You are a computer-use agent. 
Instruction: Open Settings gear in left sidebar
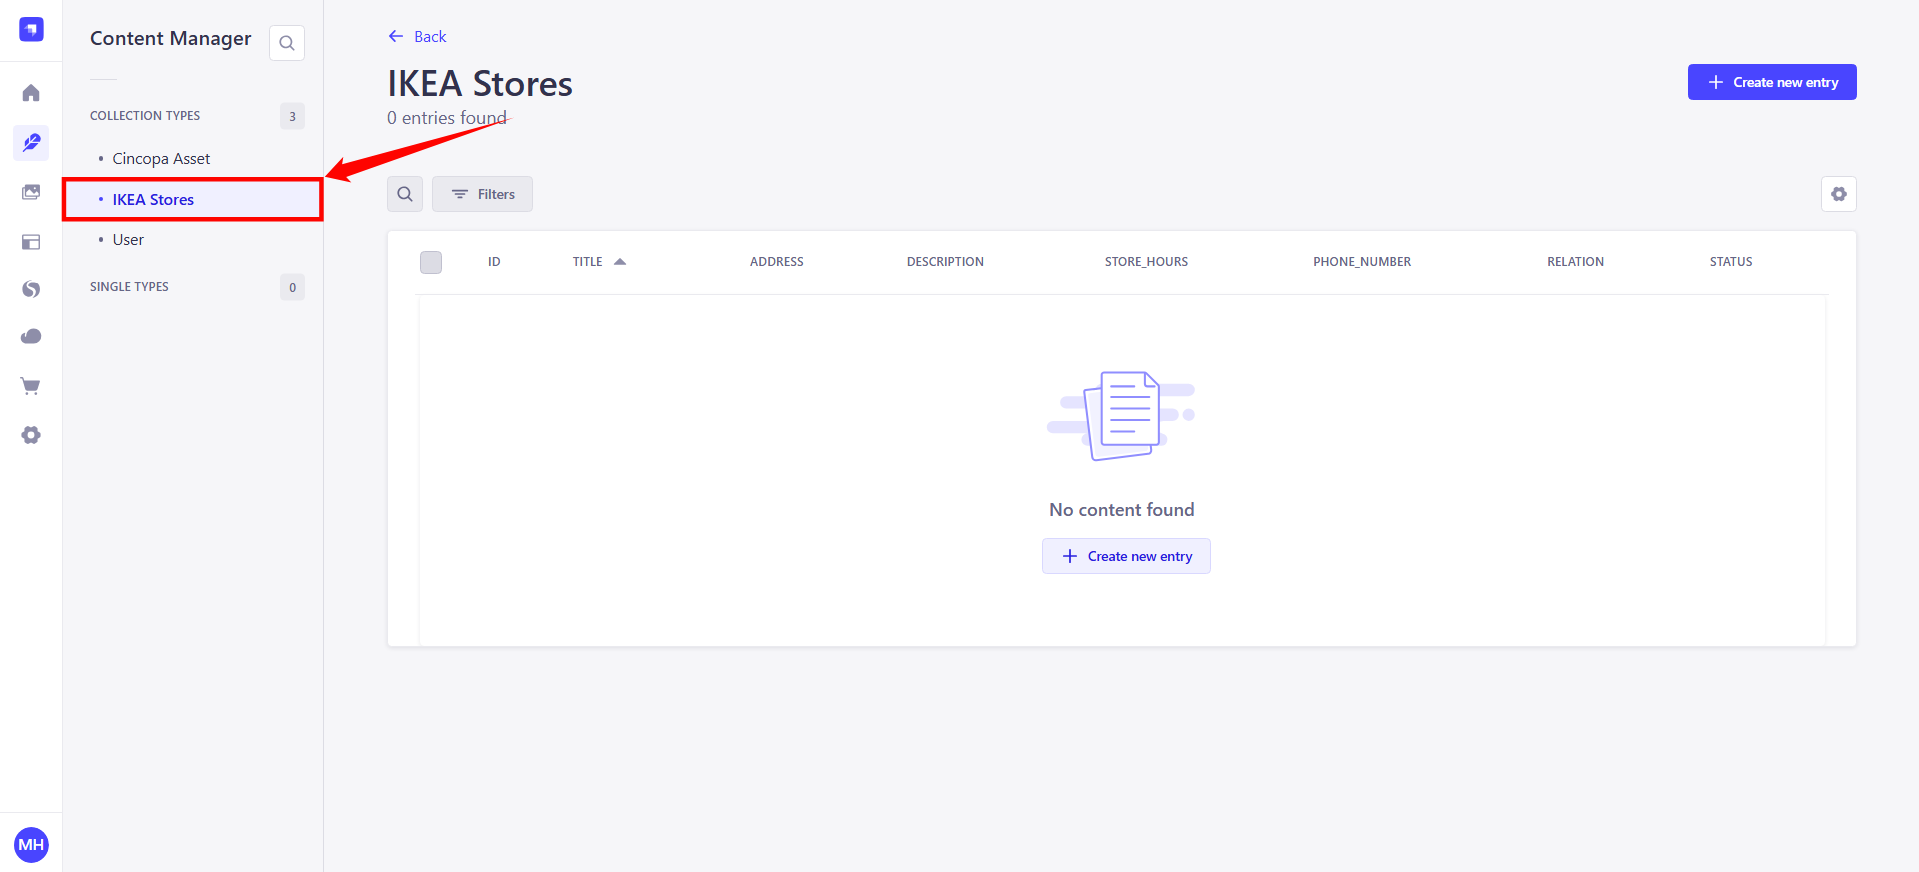[31, 435]
